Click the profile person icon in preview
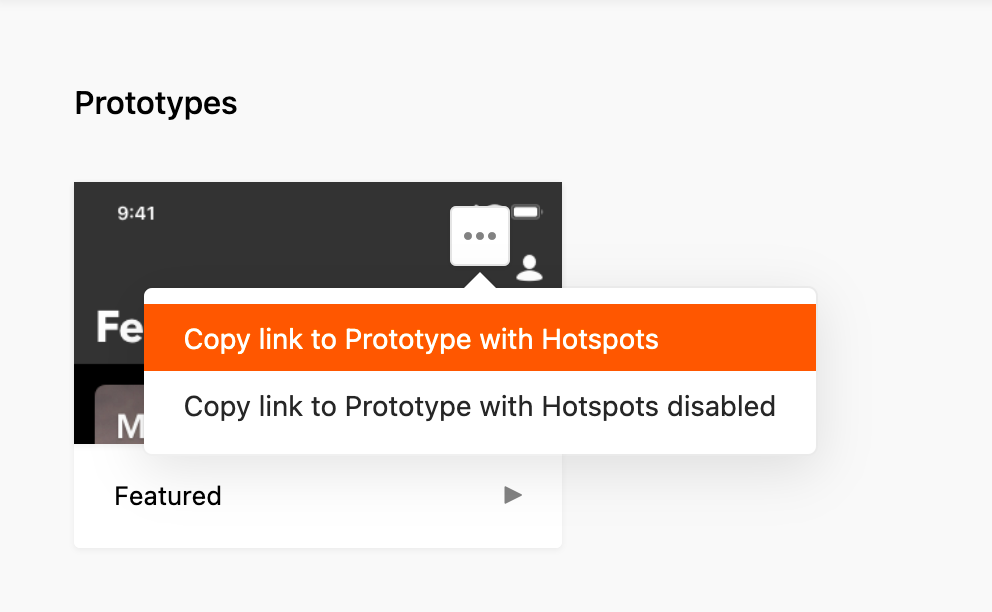 coord(529,267)
